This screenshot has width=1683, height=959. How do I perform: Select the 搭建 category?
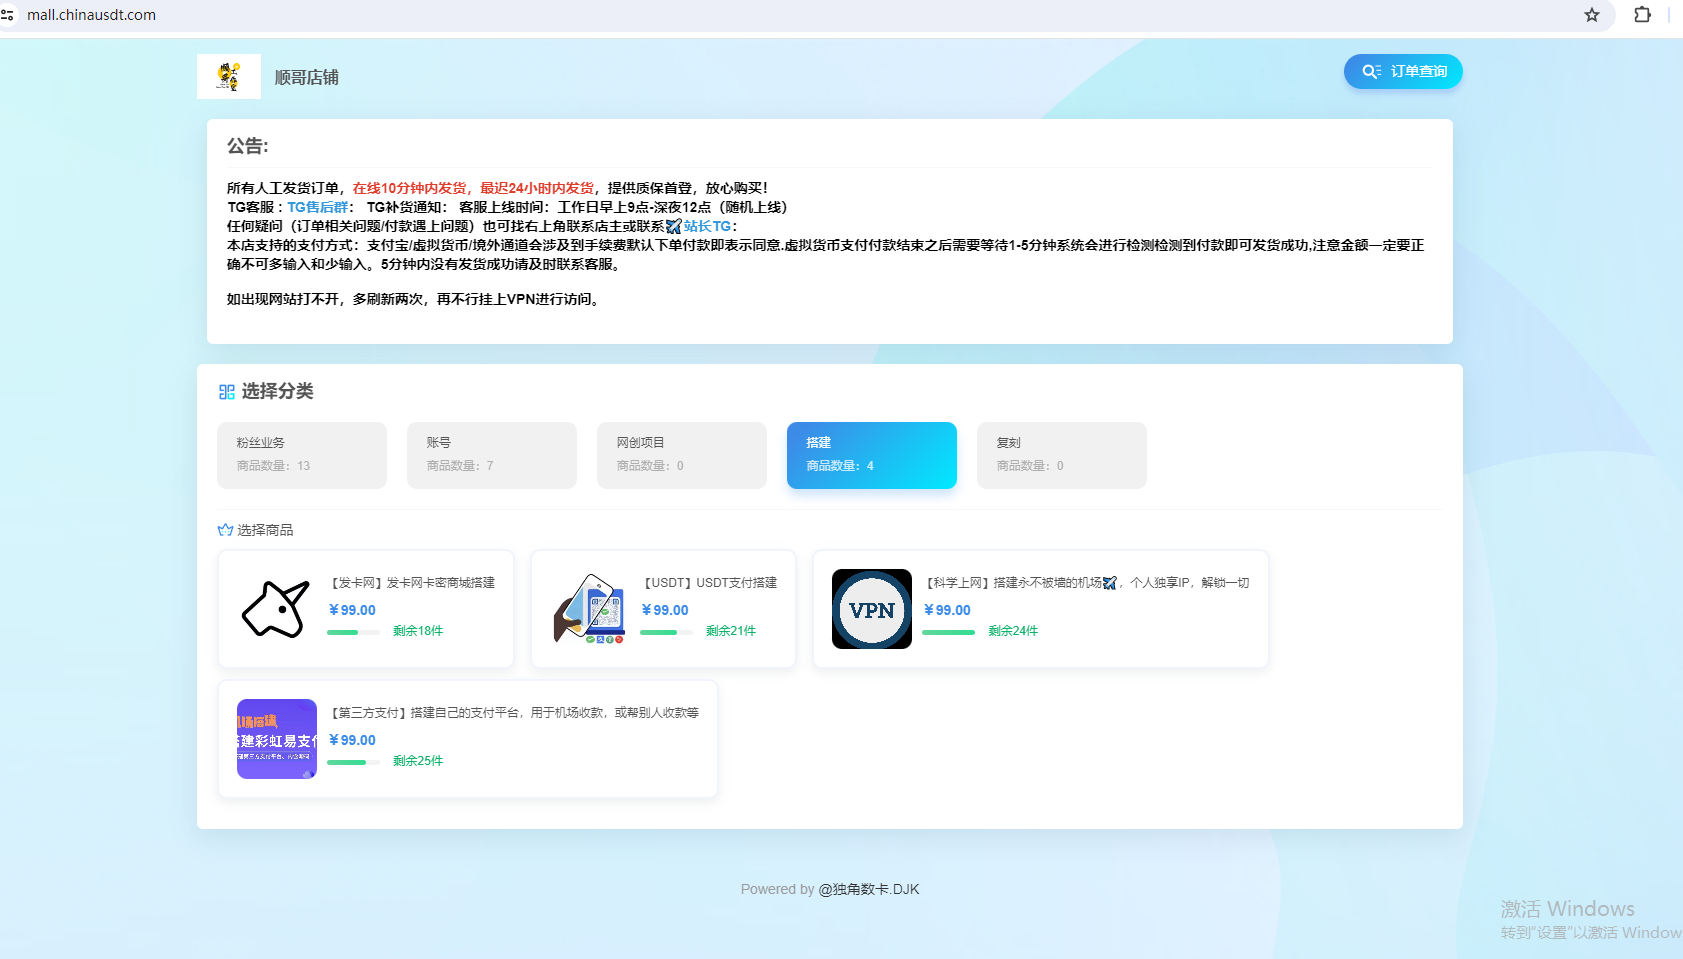[872, 455]
